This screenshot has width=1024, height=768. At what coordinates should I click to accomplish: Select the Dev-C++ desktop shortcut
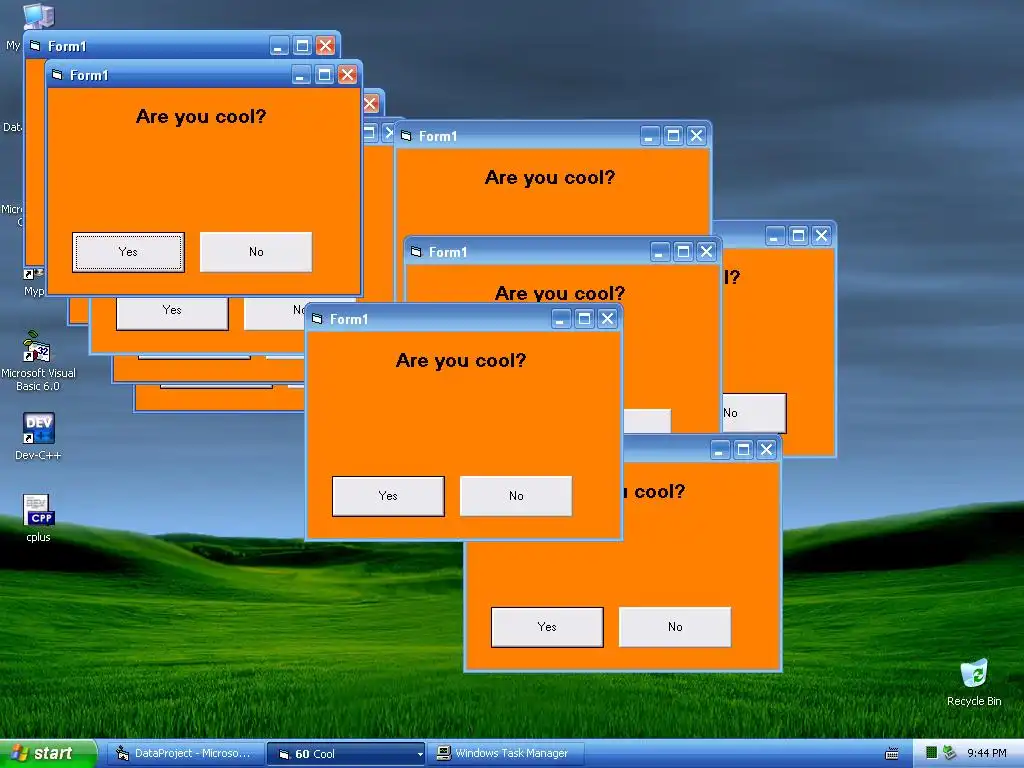click(38, 436)
